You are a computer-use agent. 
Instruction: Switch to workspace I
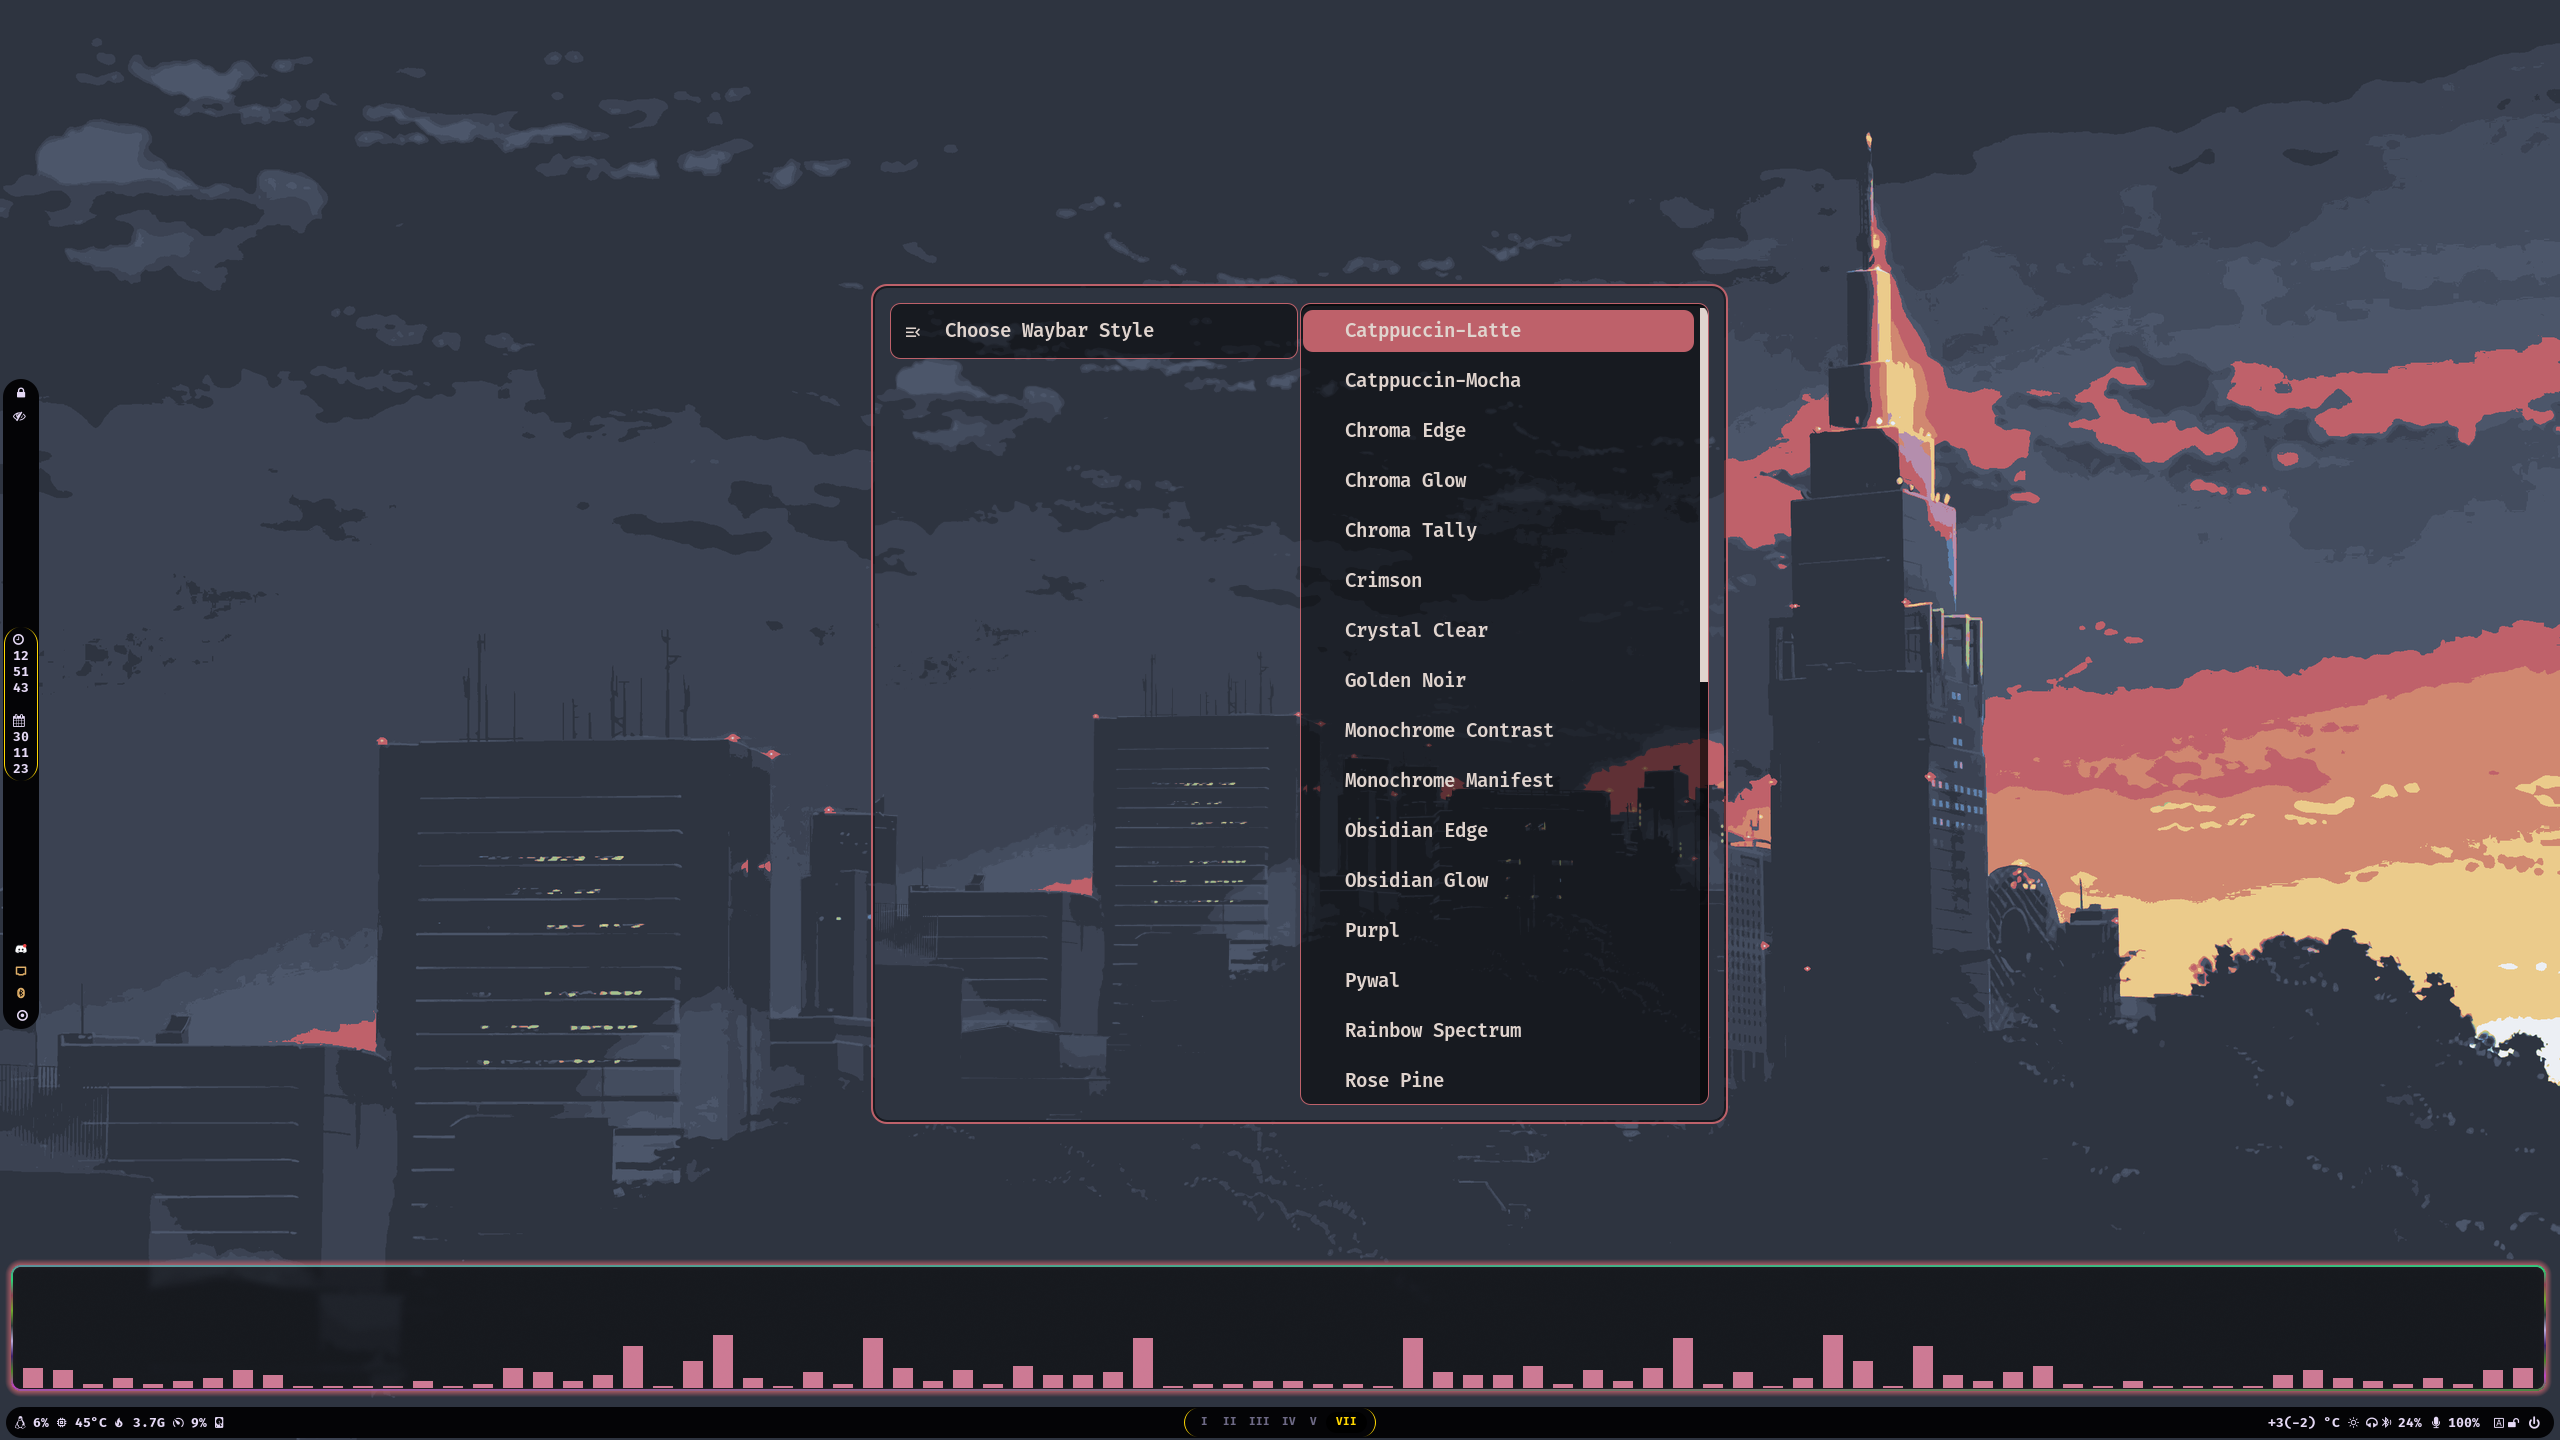(1205, 1421)
